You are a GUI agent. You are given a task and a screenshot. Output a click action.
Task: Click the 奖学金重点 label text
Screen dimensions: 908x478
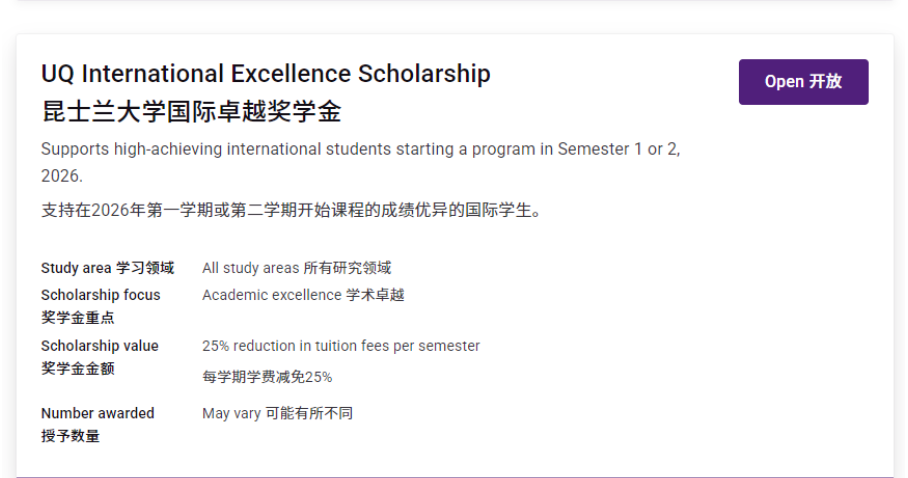point(78,318)
